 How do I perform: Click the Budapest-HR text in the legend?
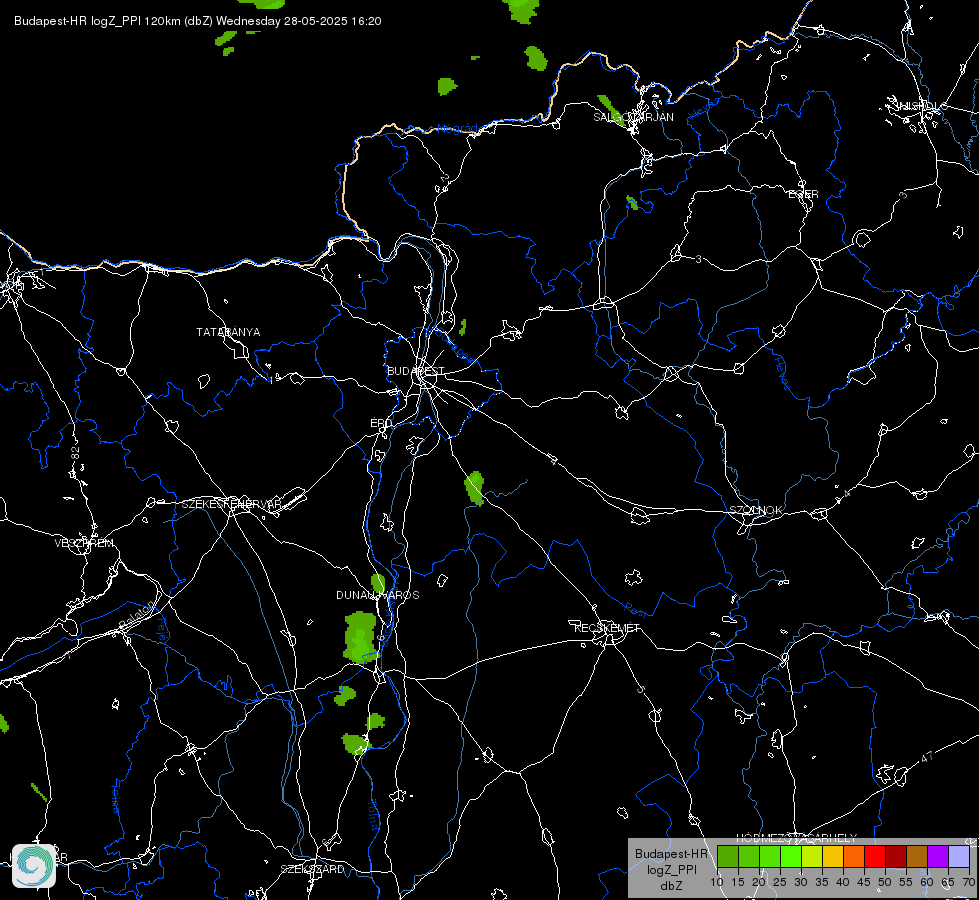pyautogui.click(x=671, y=854)
